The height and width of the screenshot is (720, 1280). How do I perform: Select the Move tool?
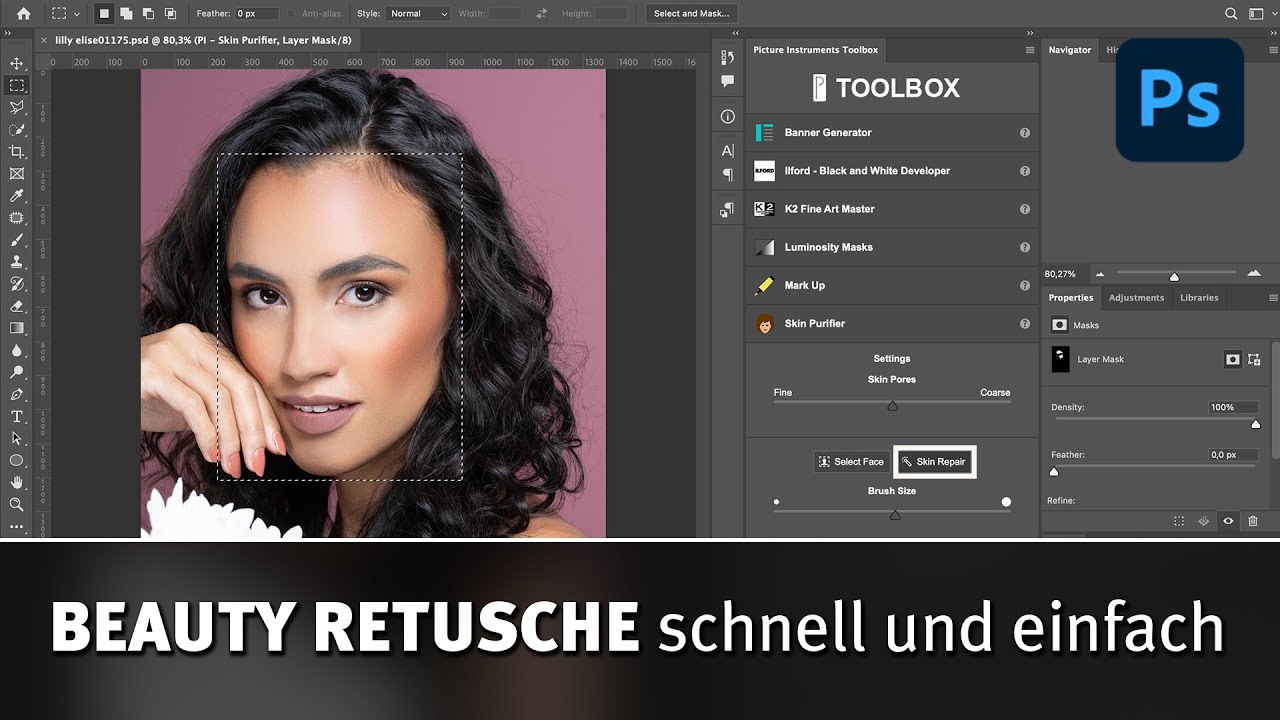pyautogui.click(x=16, y=64)
